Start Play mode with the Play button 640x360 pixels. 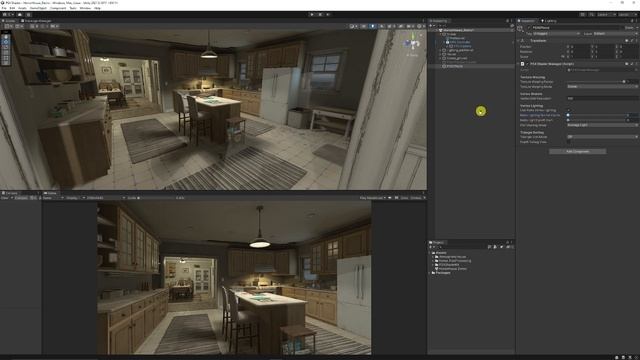point(312,15)
